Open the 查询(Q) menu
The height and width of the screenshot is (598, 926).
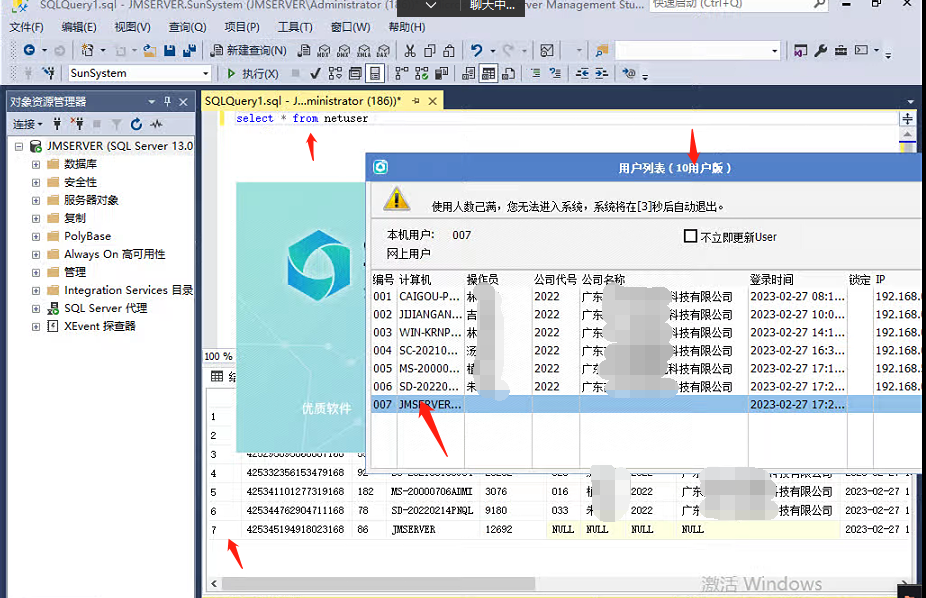pos(187,27)
